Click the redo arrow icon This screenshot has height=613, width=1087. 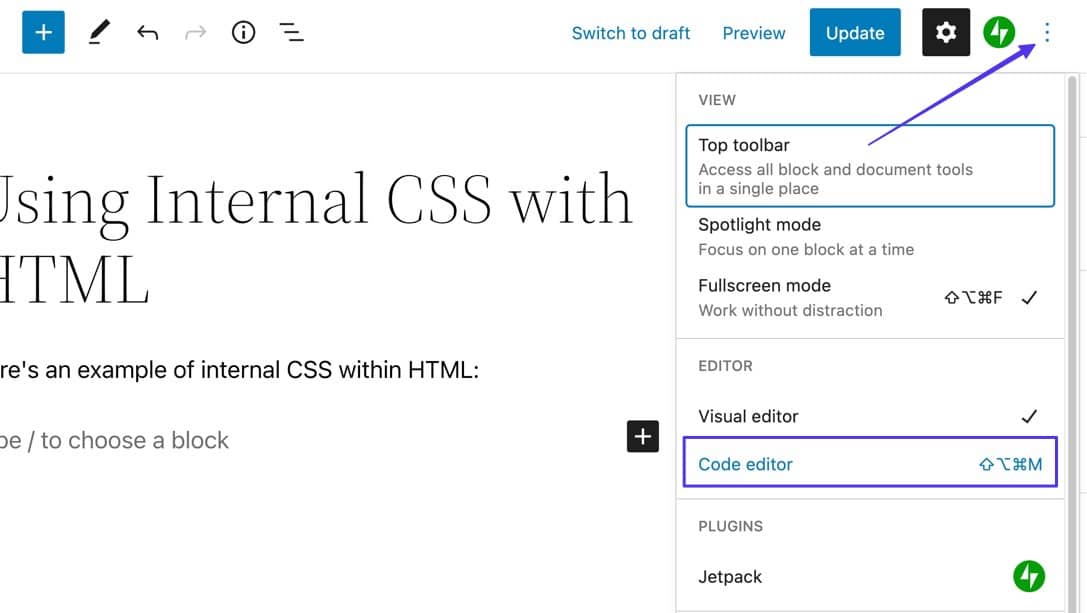[x=195, y=33]
